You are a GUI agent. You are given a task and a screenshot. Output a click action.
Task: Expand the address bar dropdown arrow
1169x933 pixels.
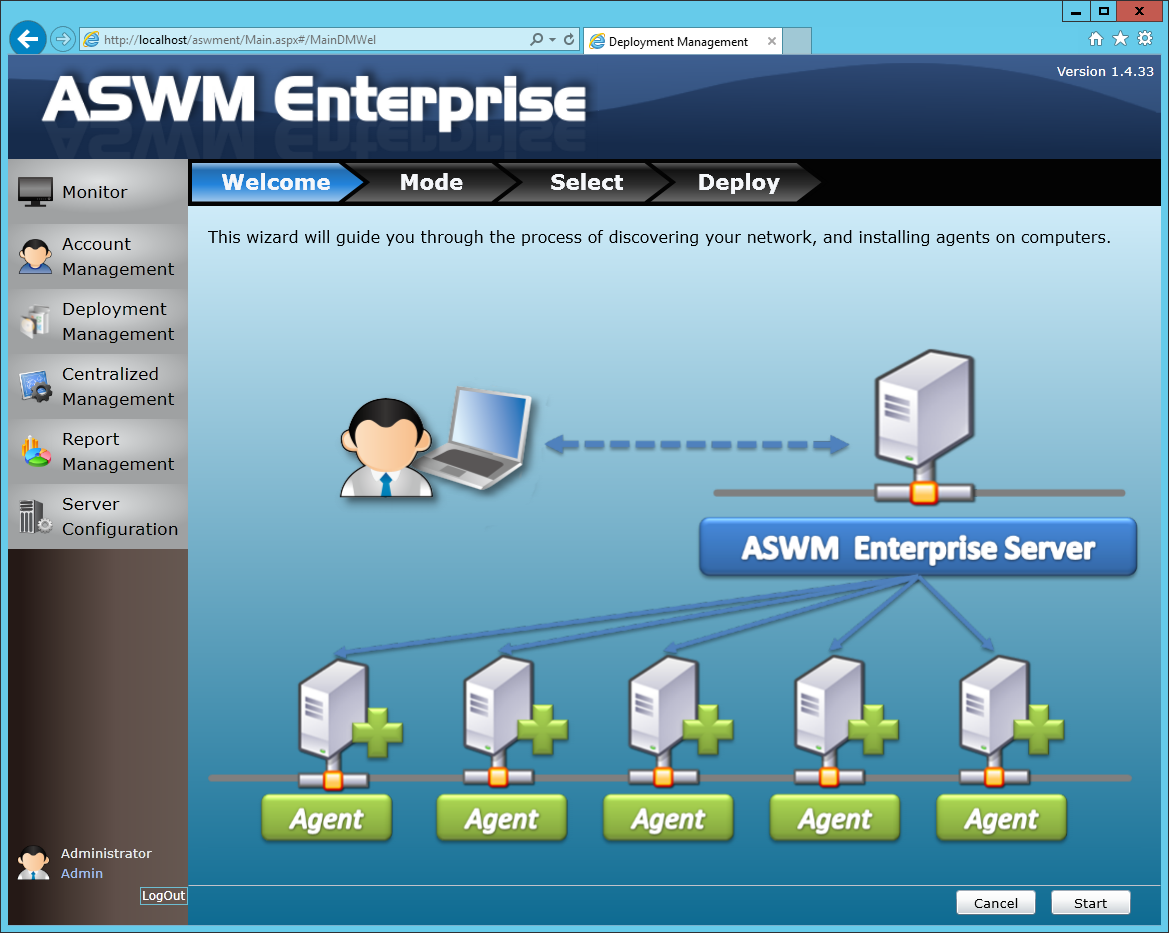click(552, 40)
